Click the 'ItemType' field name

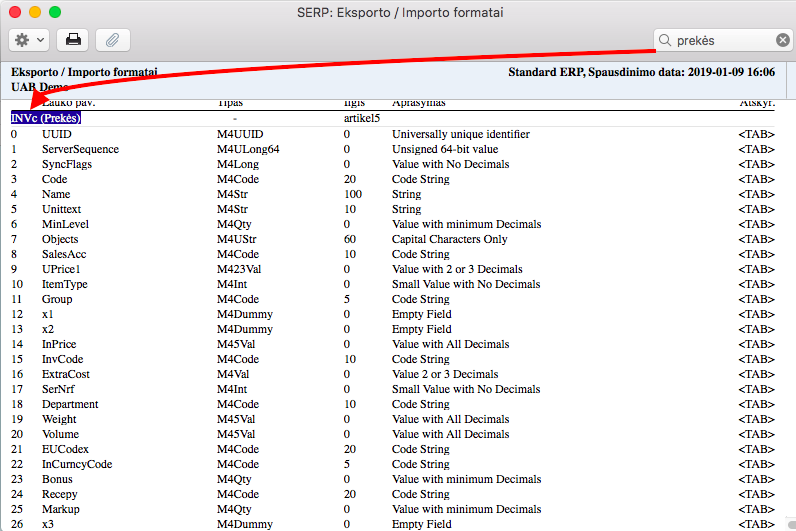(64, 284)
